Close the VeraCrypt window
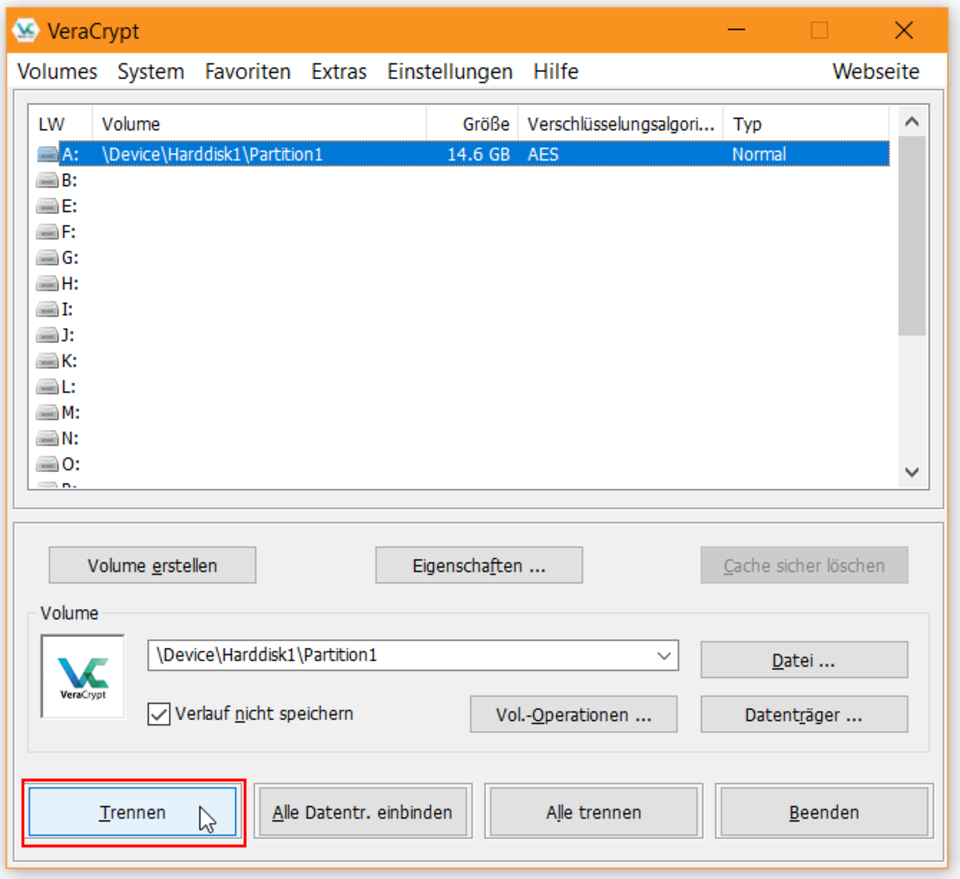The height and width of the screenshot is (879, 960). [904, 30]
